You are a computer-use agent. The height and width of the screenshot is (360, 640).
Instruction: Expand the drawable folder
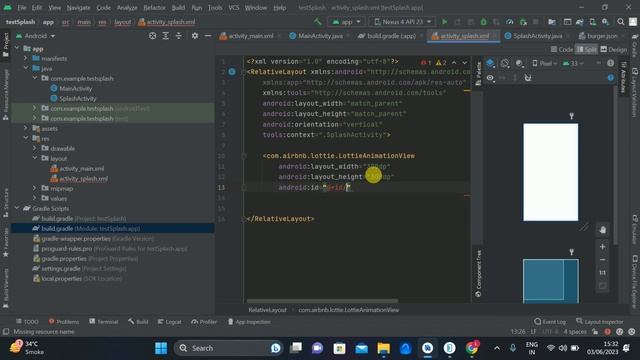(x=35, y=148)
